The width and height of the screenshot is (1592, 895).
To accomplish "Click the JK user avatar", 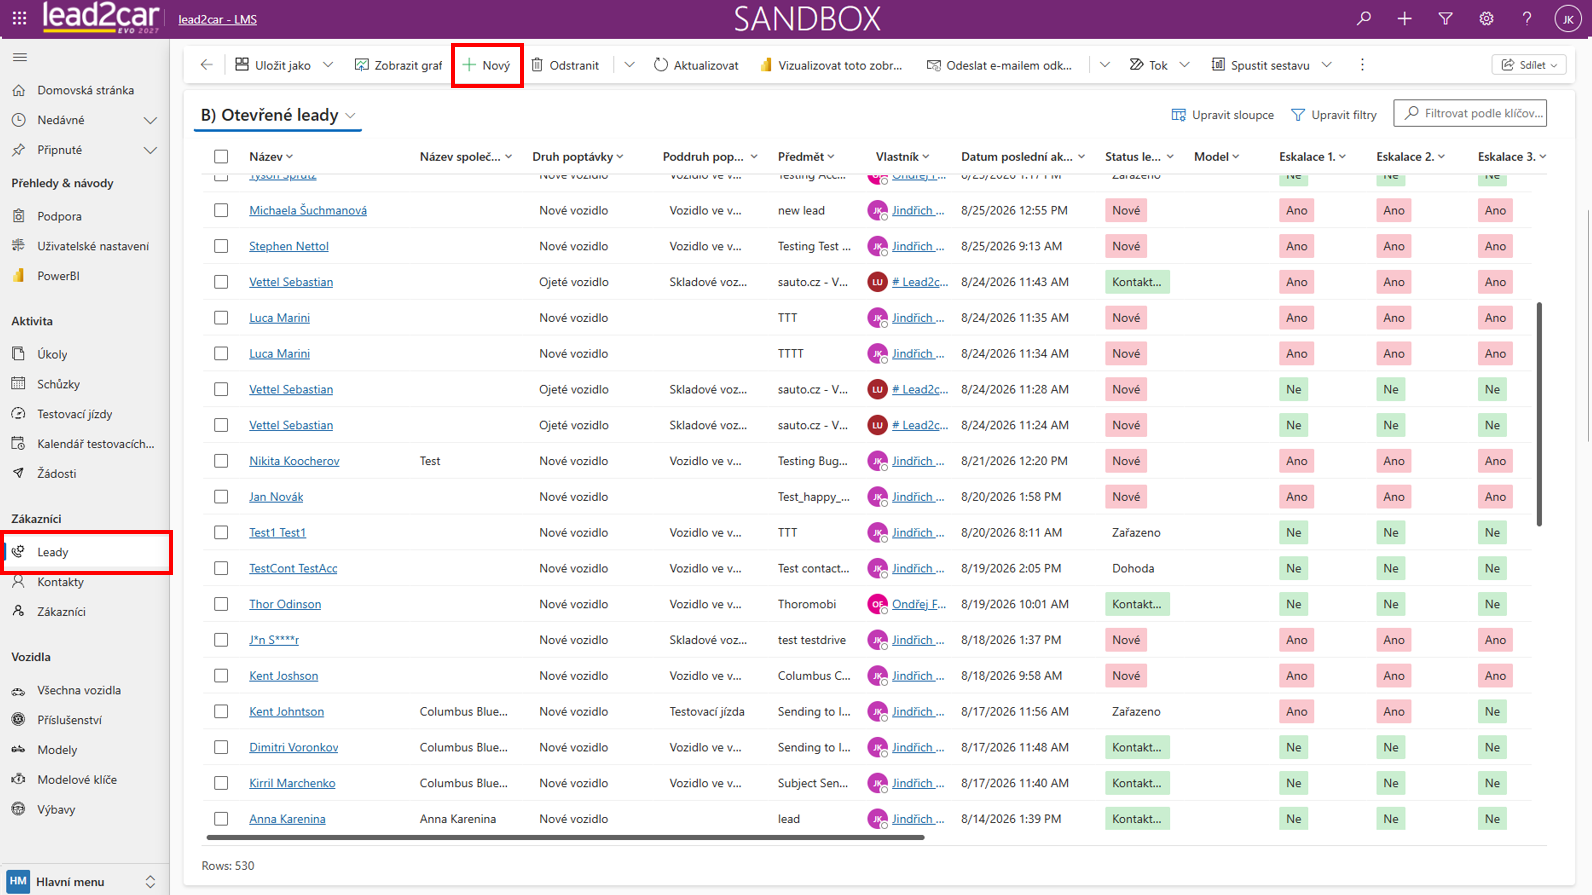I will (1567, 18).
